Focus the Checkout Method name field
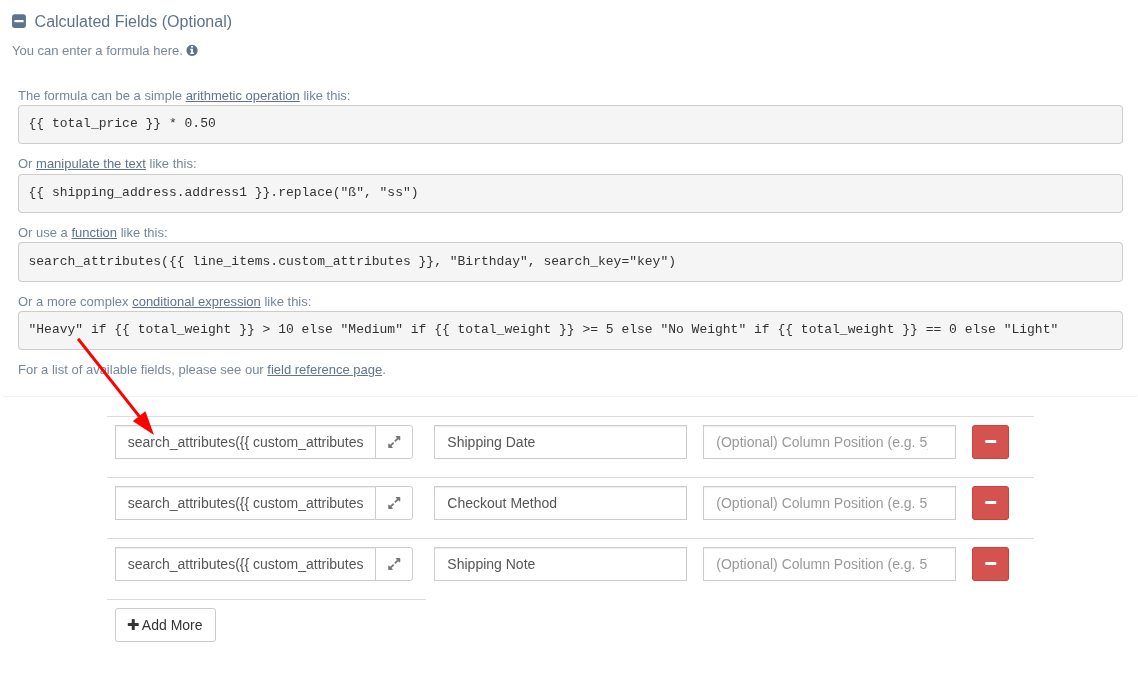1138x677 pixels. (560, 503)
